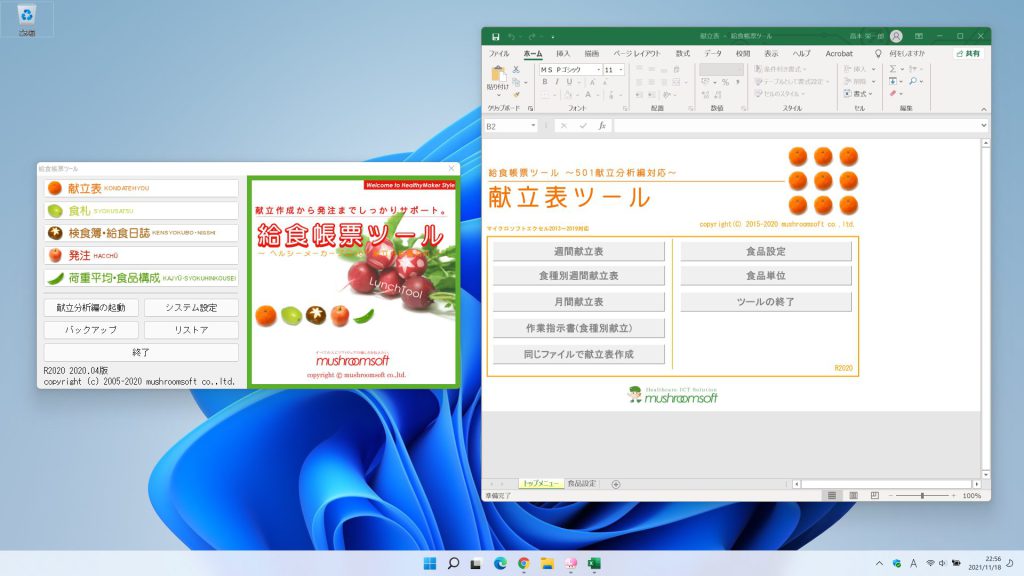Show hidden system tray icons
Viewport: 1024px width, 576px height.
(x=879, y=563)
